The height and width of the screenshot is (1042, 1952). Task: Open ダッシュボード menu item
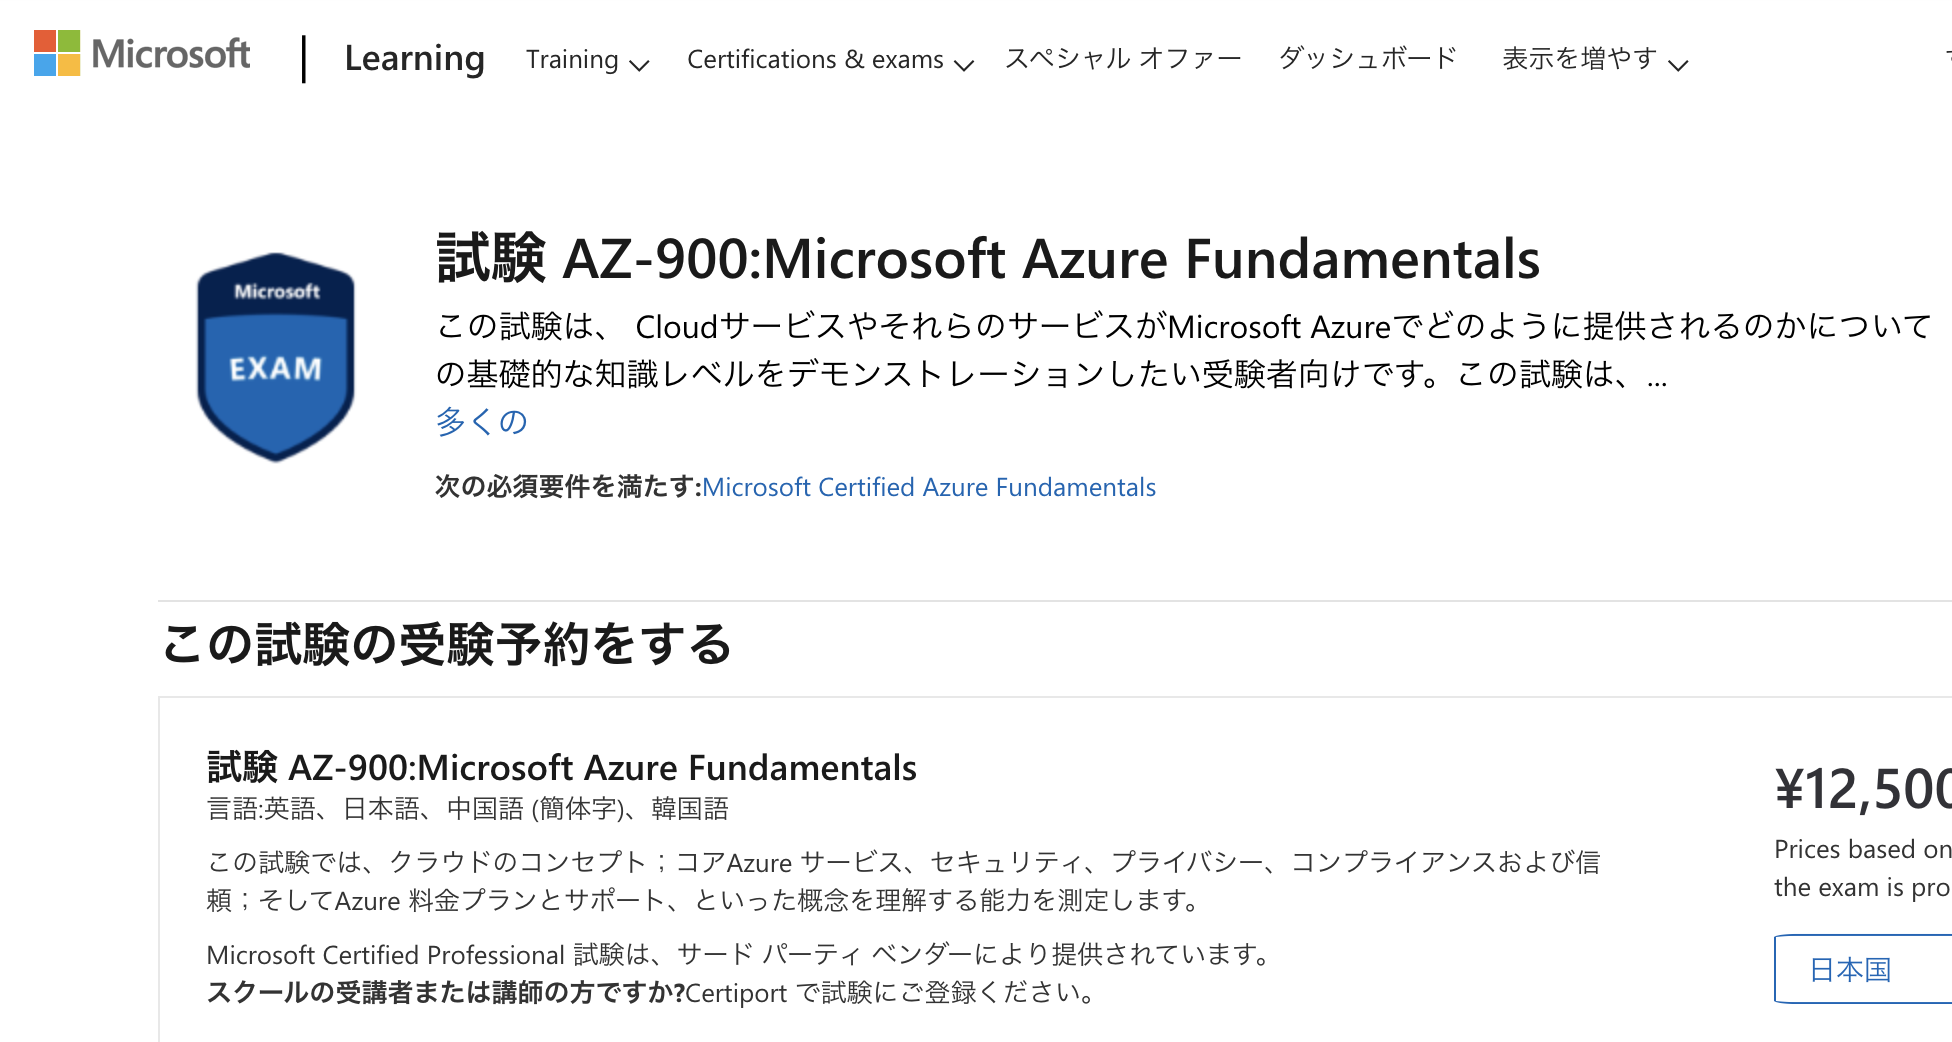[1367, 59]
